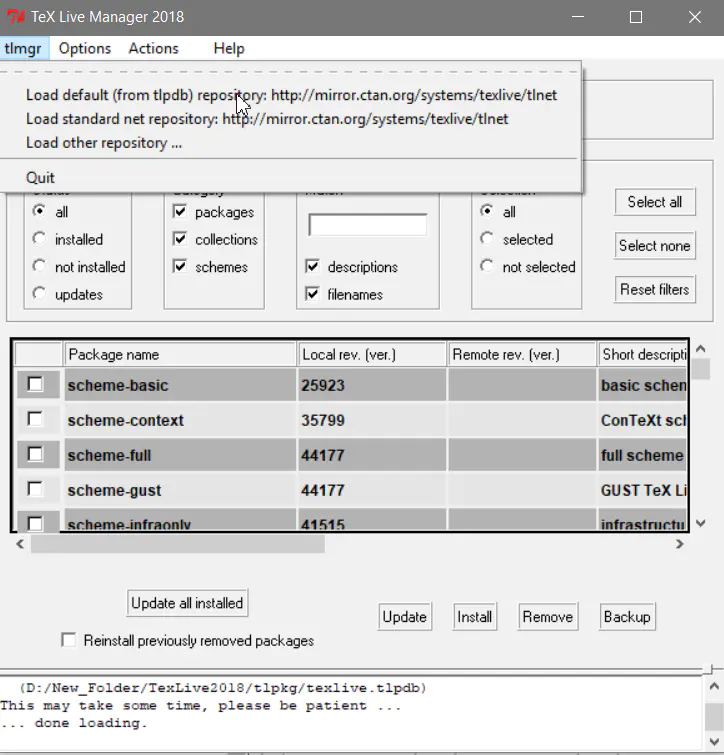The height and width of the screenshot is (755, 724).
Task: Click the Select none button
Action: tap(655, 246)
